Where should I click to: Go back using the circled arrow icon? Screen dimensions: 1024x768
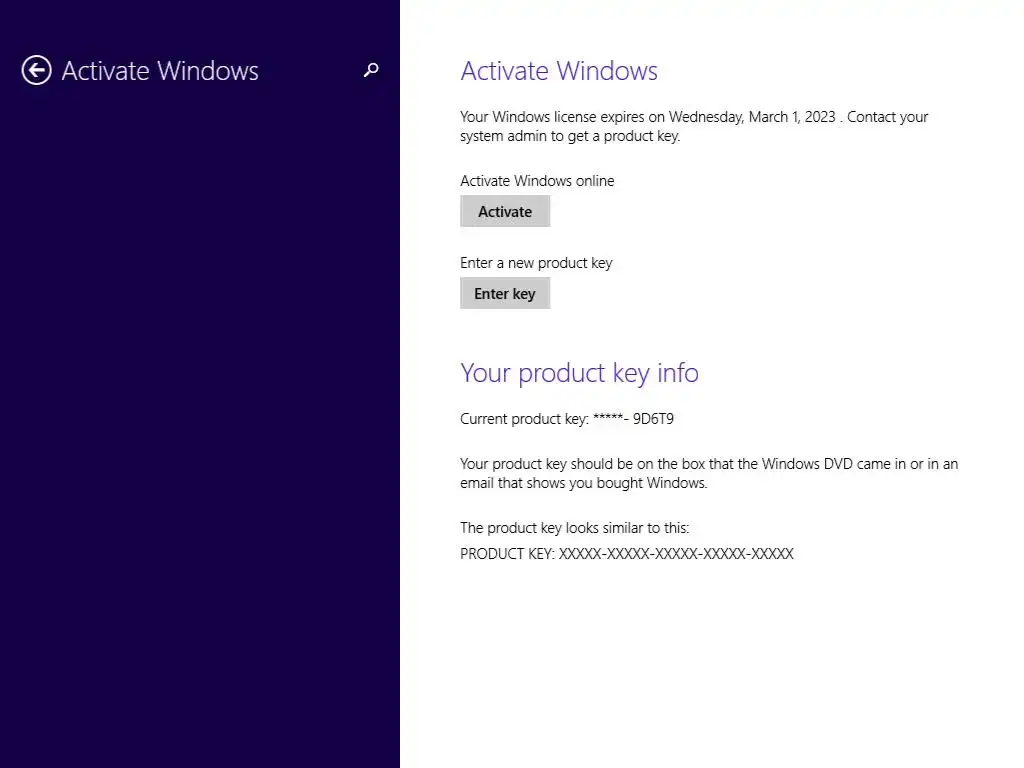(x=37, y=70)
